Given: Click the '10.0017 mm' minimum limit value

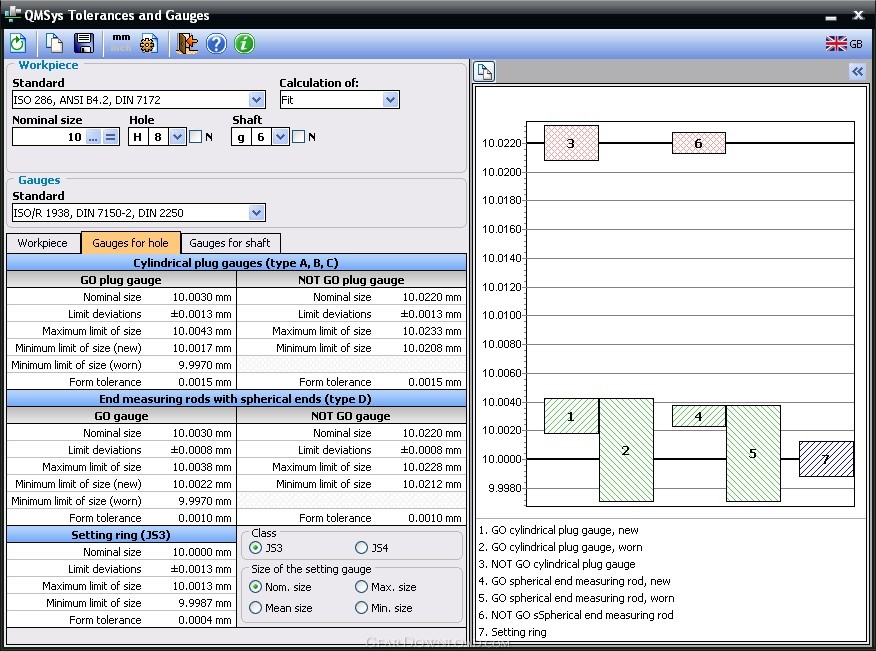Looking at the screenshot, I should (202, 348).
